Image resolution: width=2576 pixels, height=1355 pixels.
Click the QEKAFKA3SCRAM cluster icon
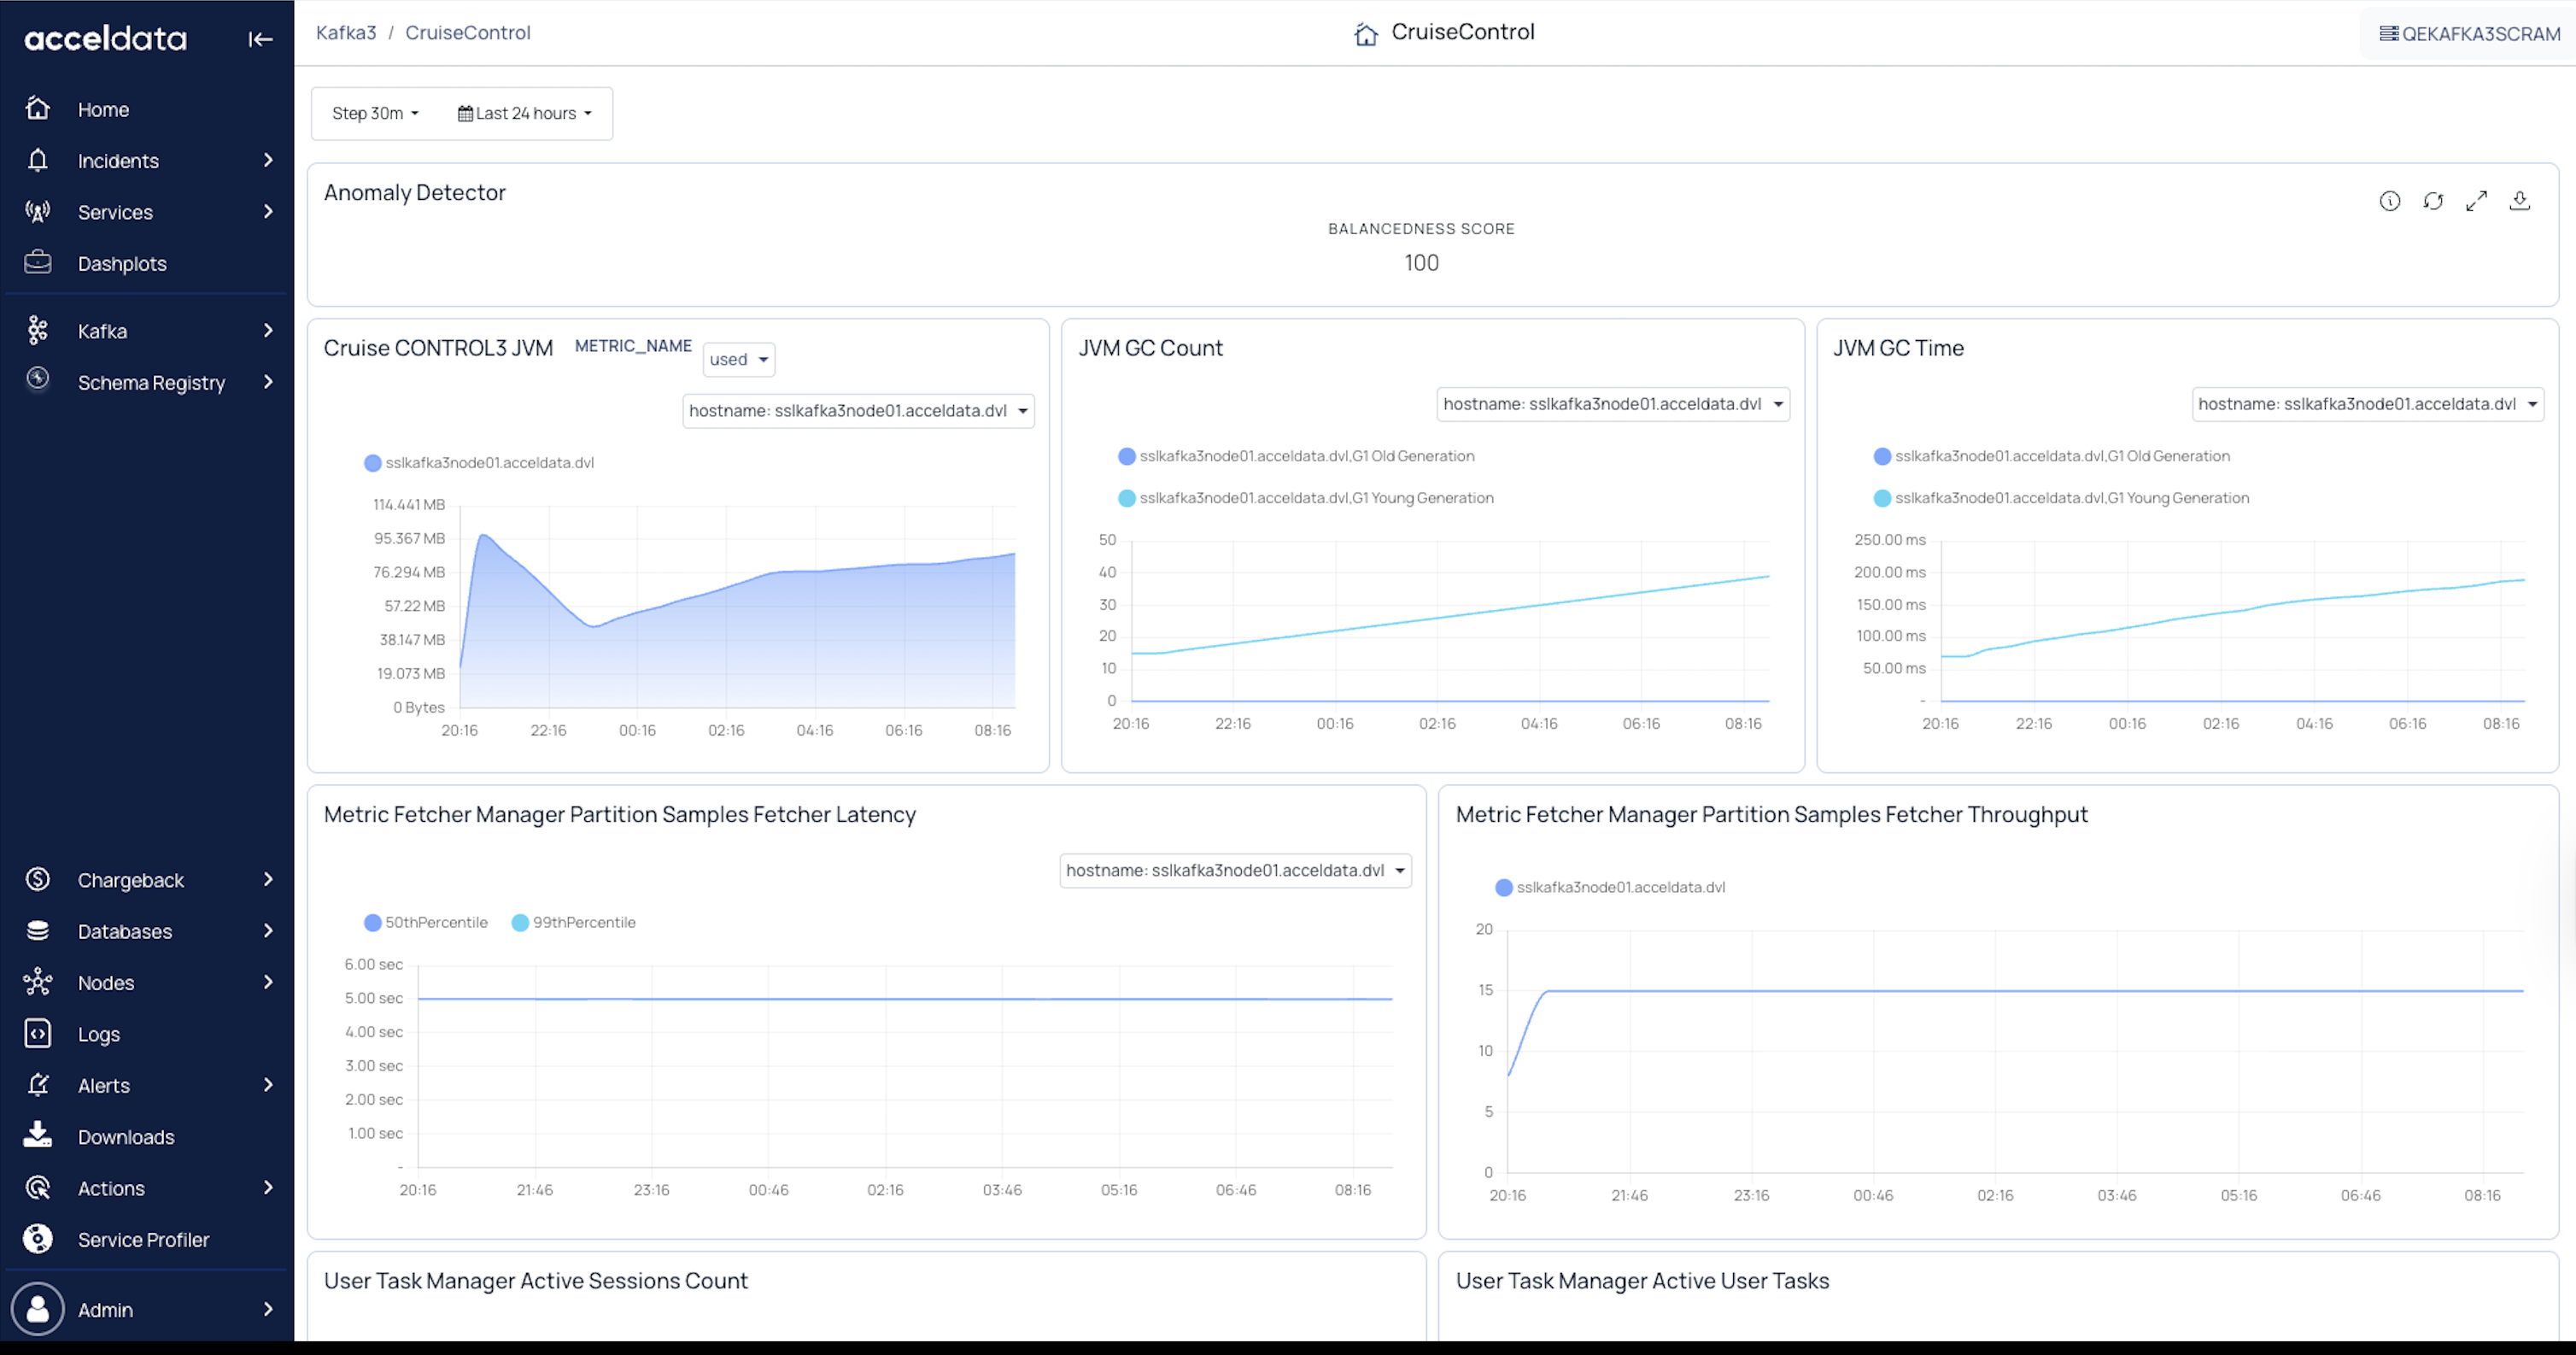coord(2389,34)
